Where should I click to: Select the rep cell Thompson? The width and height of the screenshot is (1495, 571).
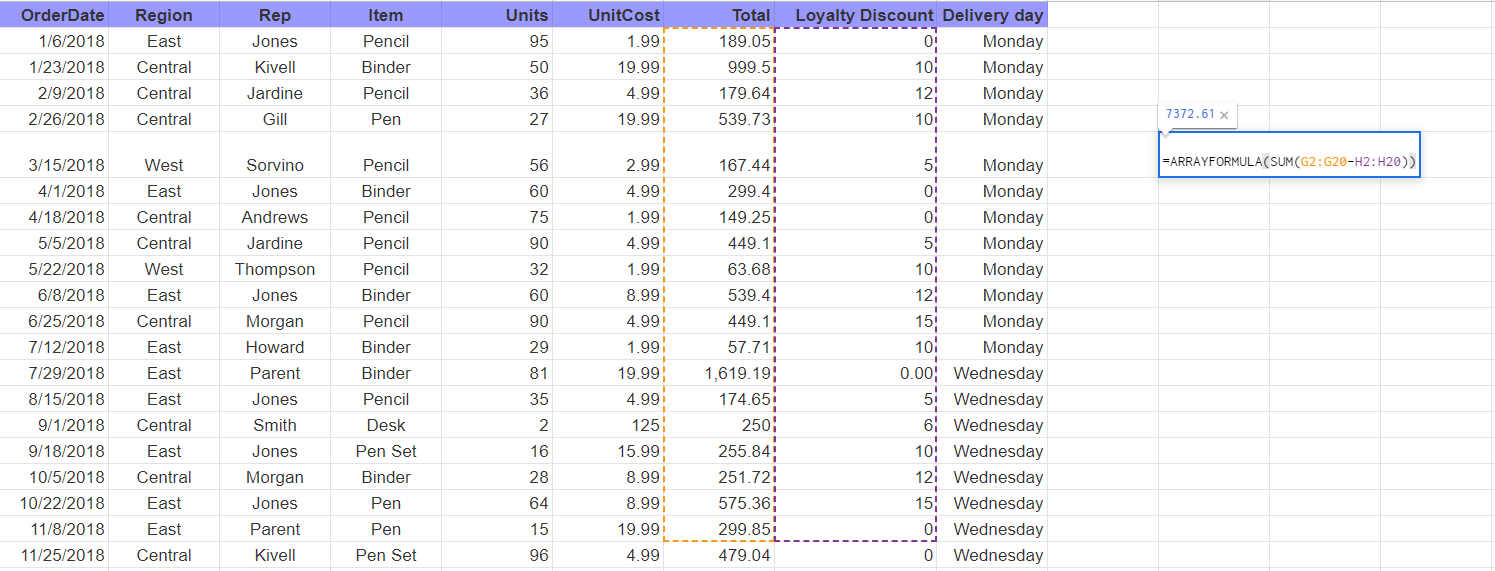click(275, 269)
